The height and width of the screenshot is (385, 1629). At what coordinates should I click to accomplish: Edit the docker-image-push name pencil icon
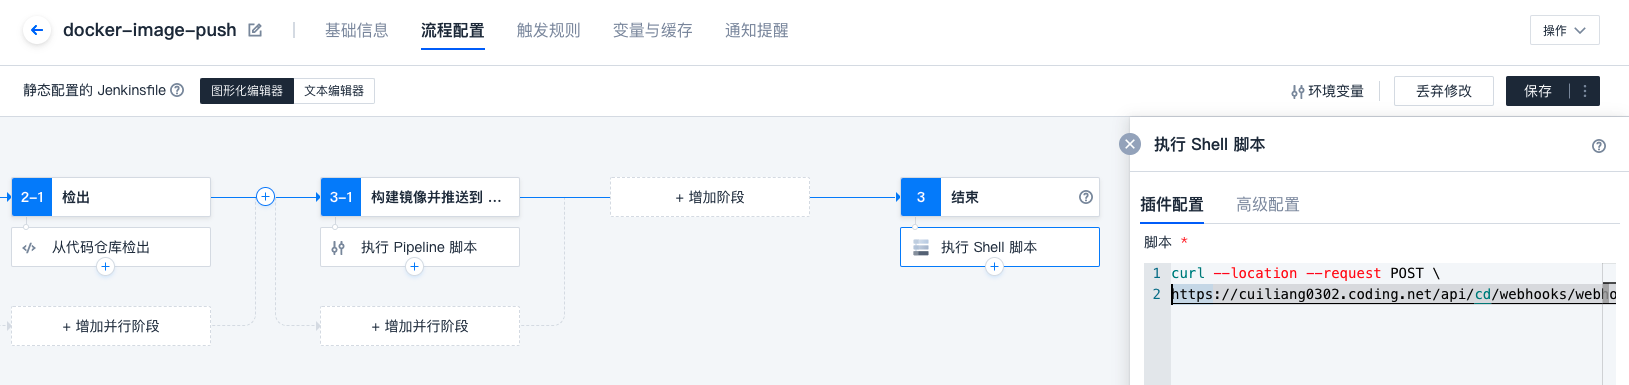pos(255,30)
